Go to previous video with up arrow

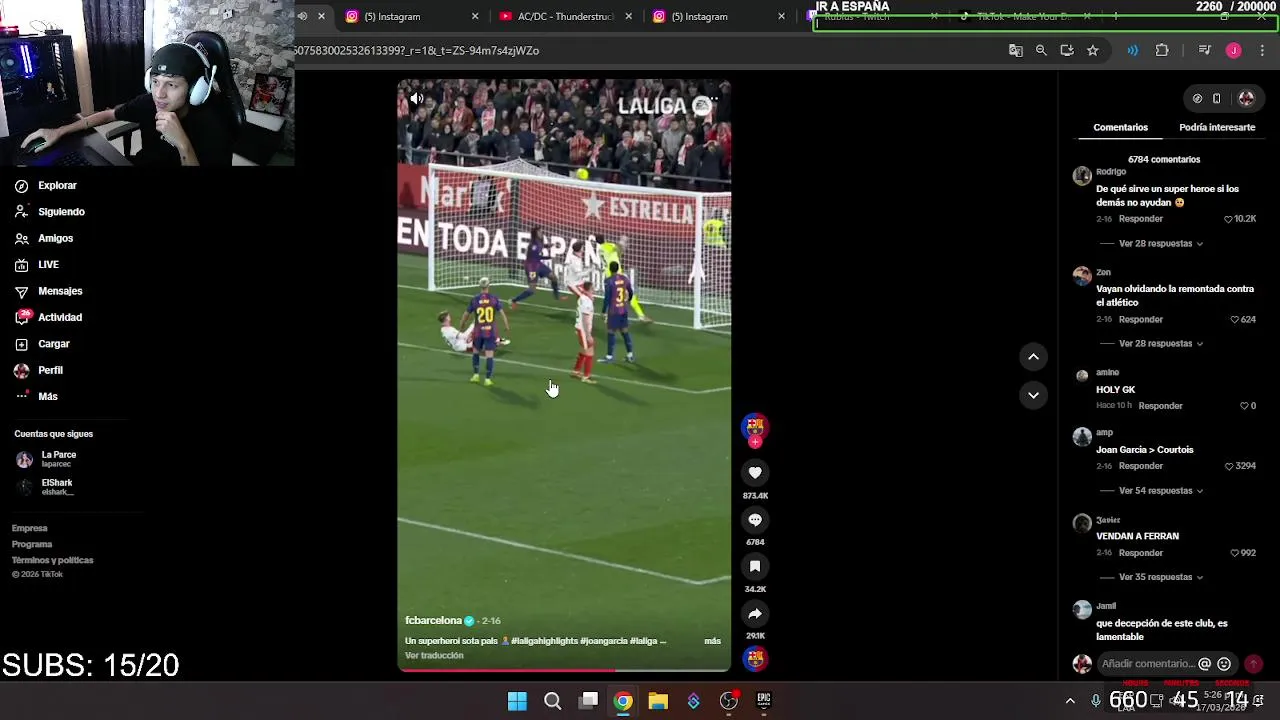[x=1033, y=356]
